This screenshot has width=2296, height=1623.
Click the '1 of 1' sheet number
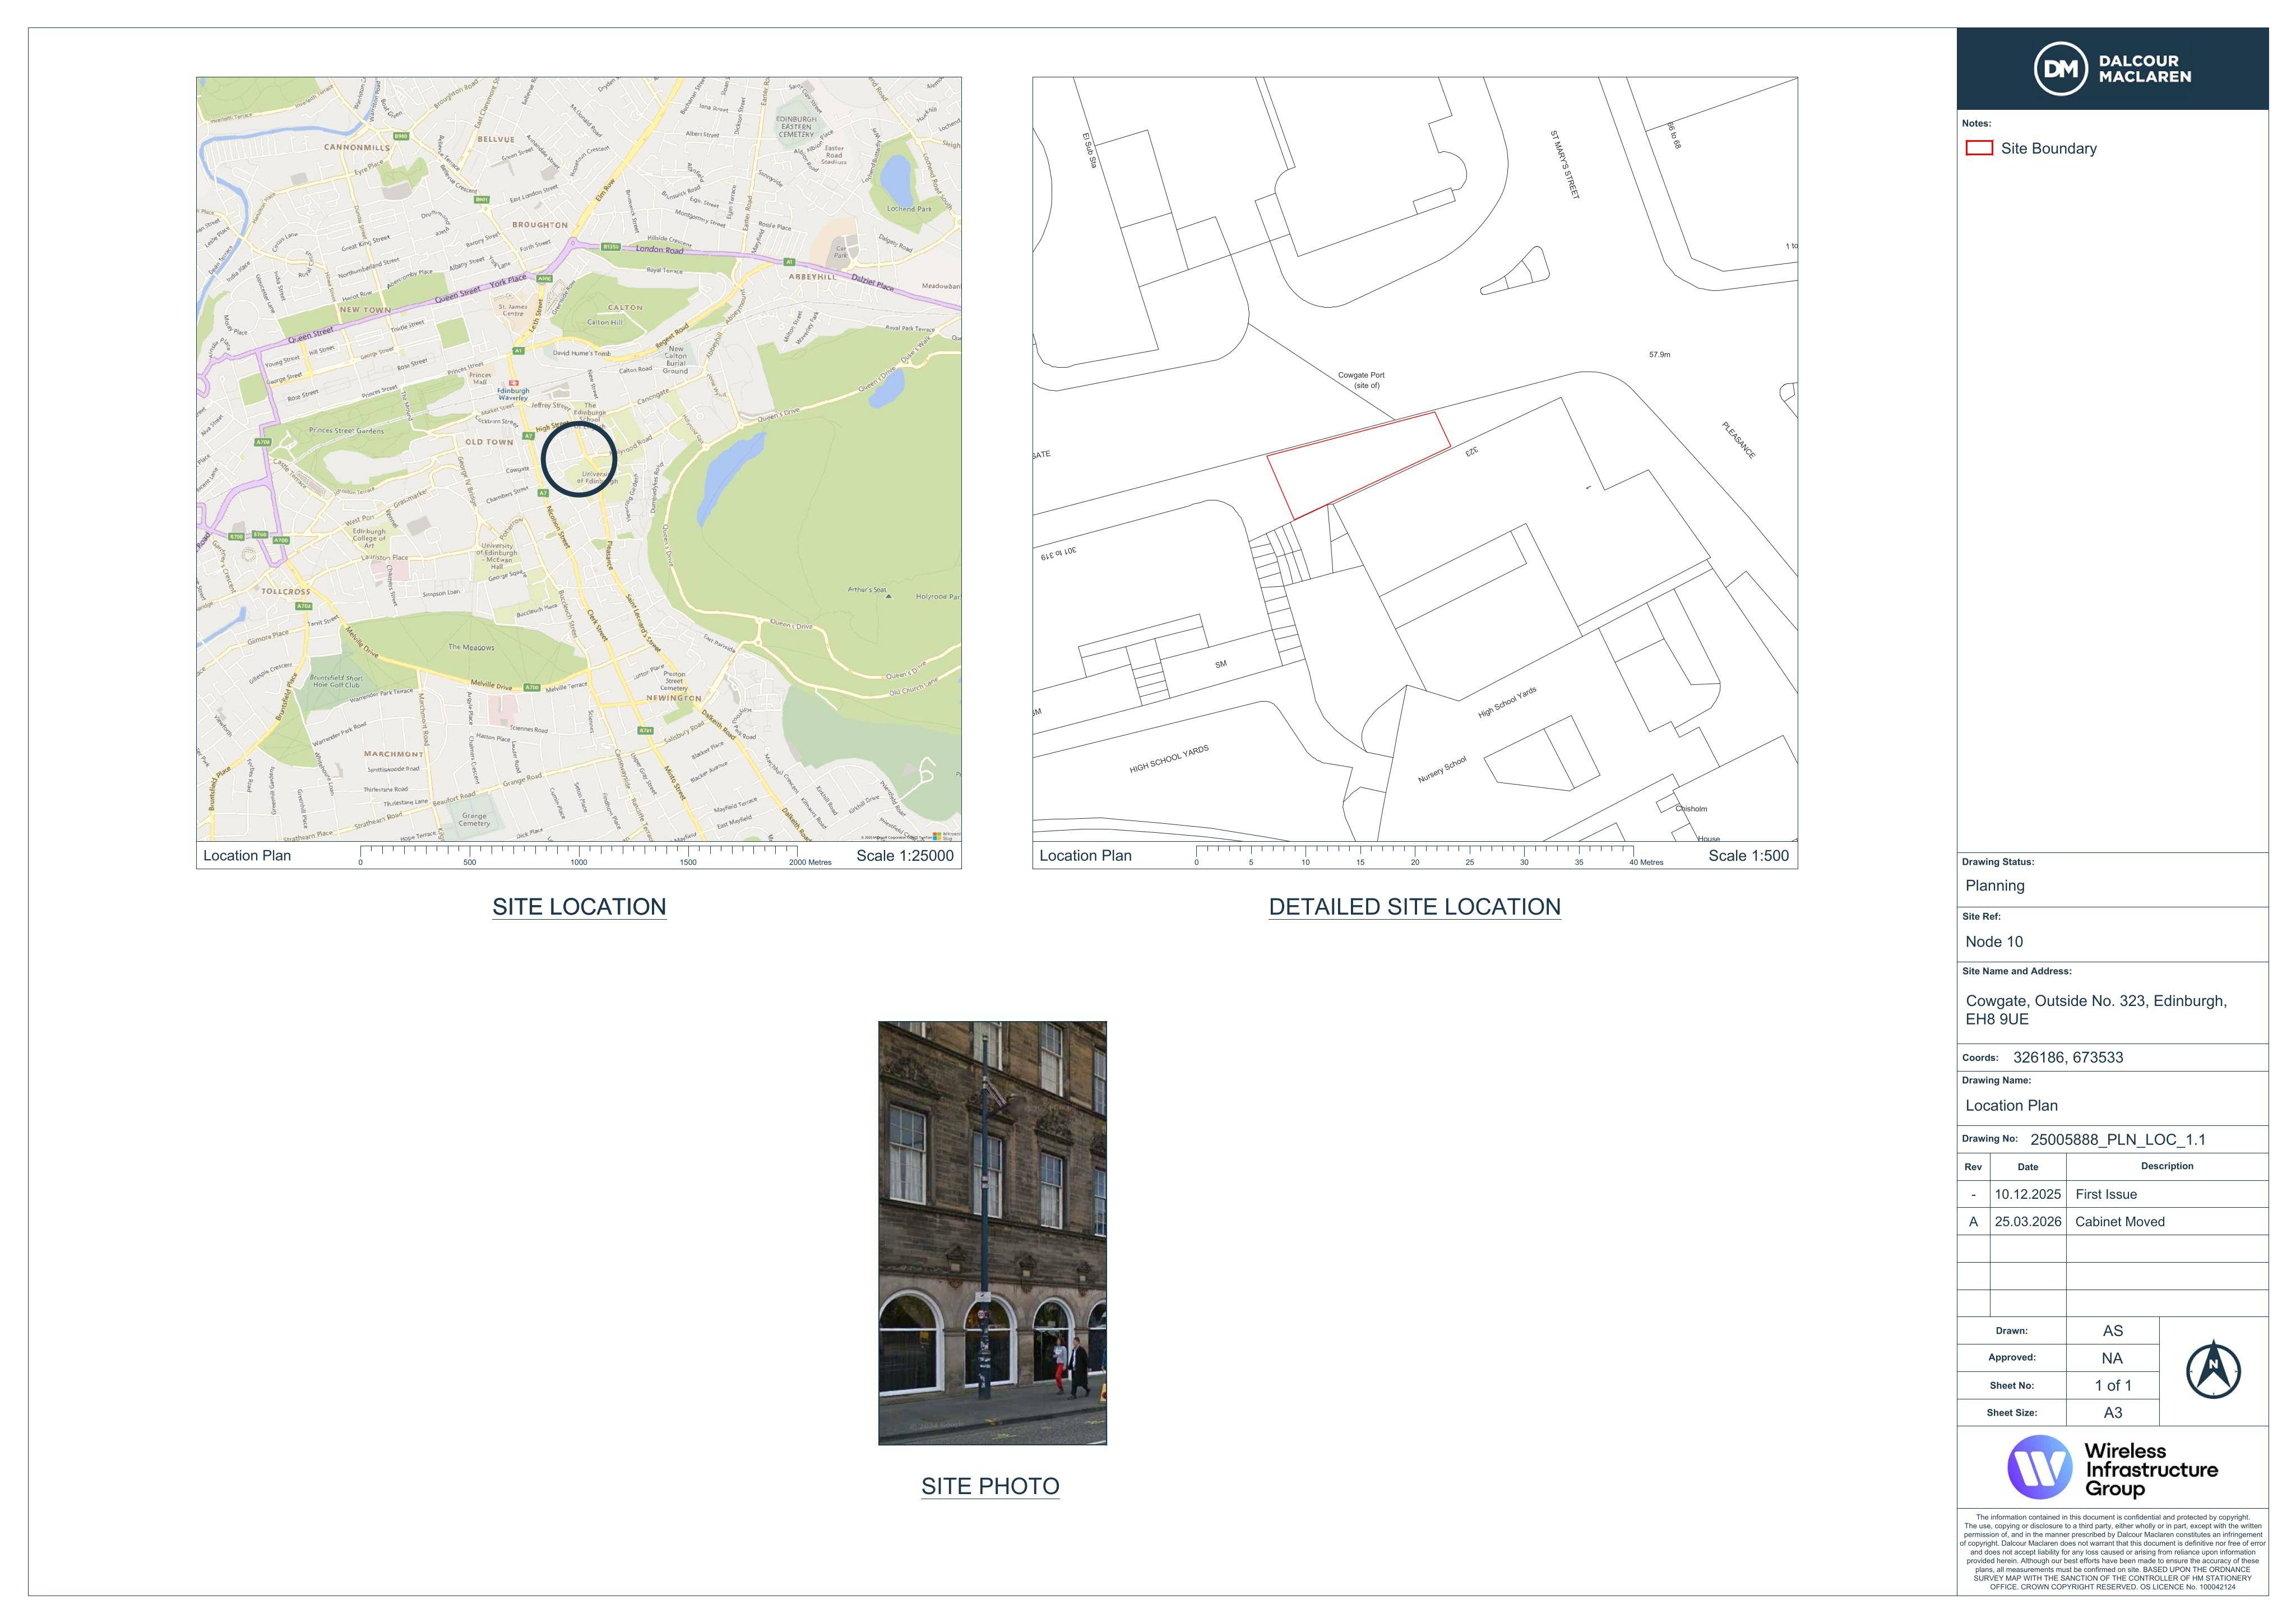[2113, 1386]
